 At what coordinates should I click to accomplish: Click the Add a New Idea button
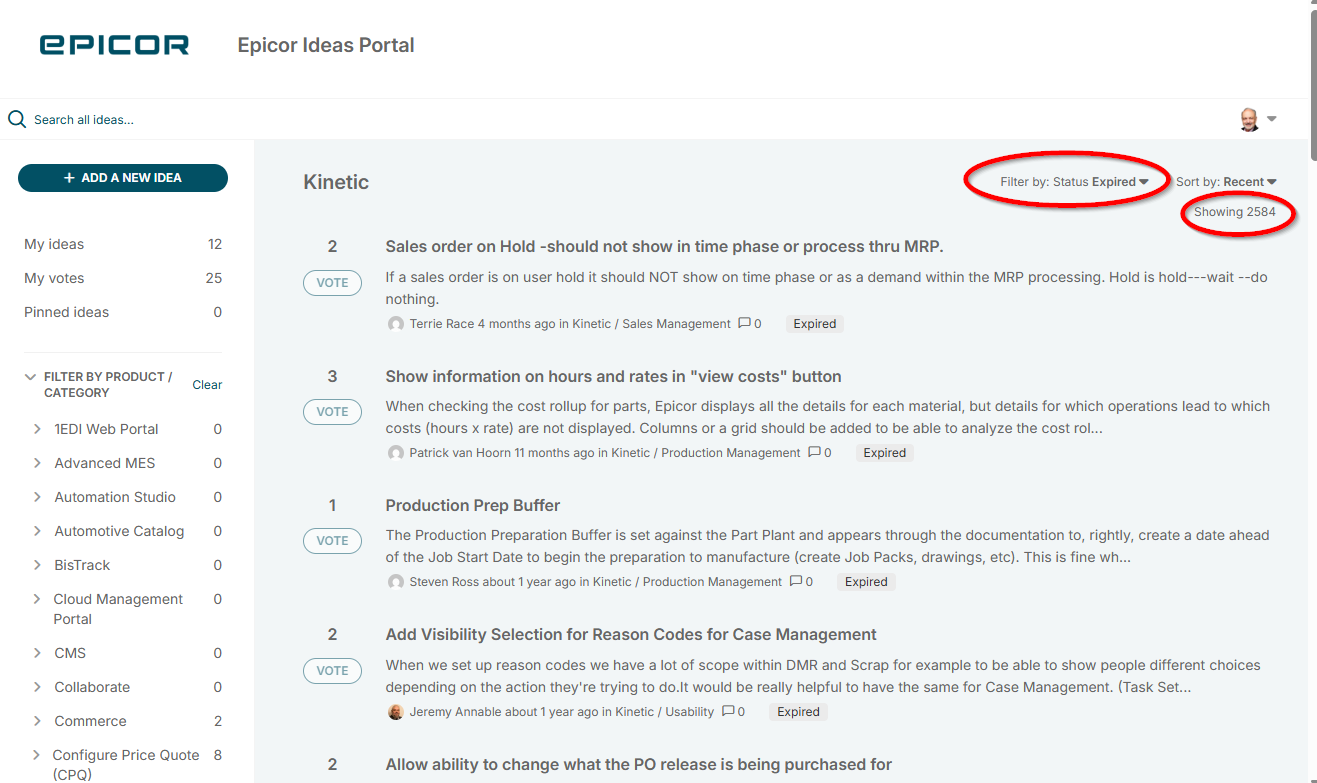pos(123,178)
